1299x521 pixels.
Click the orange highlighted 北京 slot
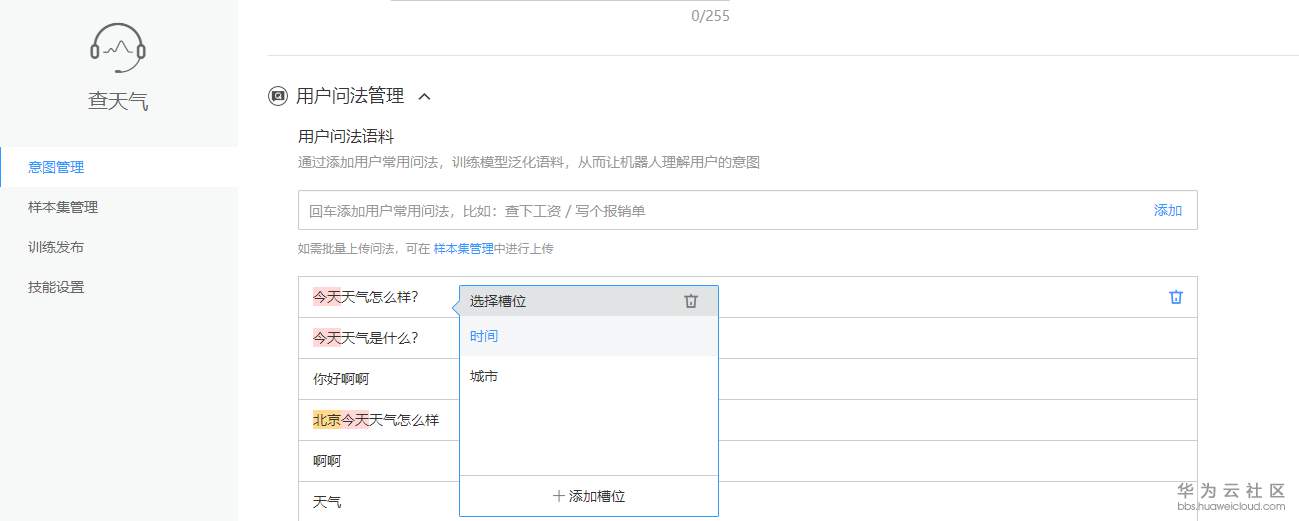click(x=327, y=420)
